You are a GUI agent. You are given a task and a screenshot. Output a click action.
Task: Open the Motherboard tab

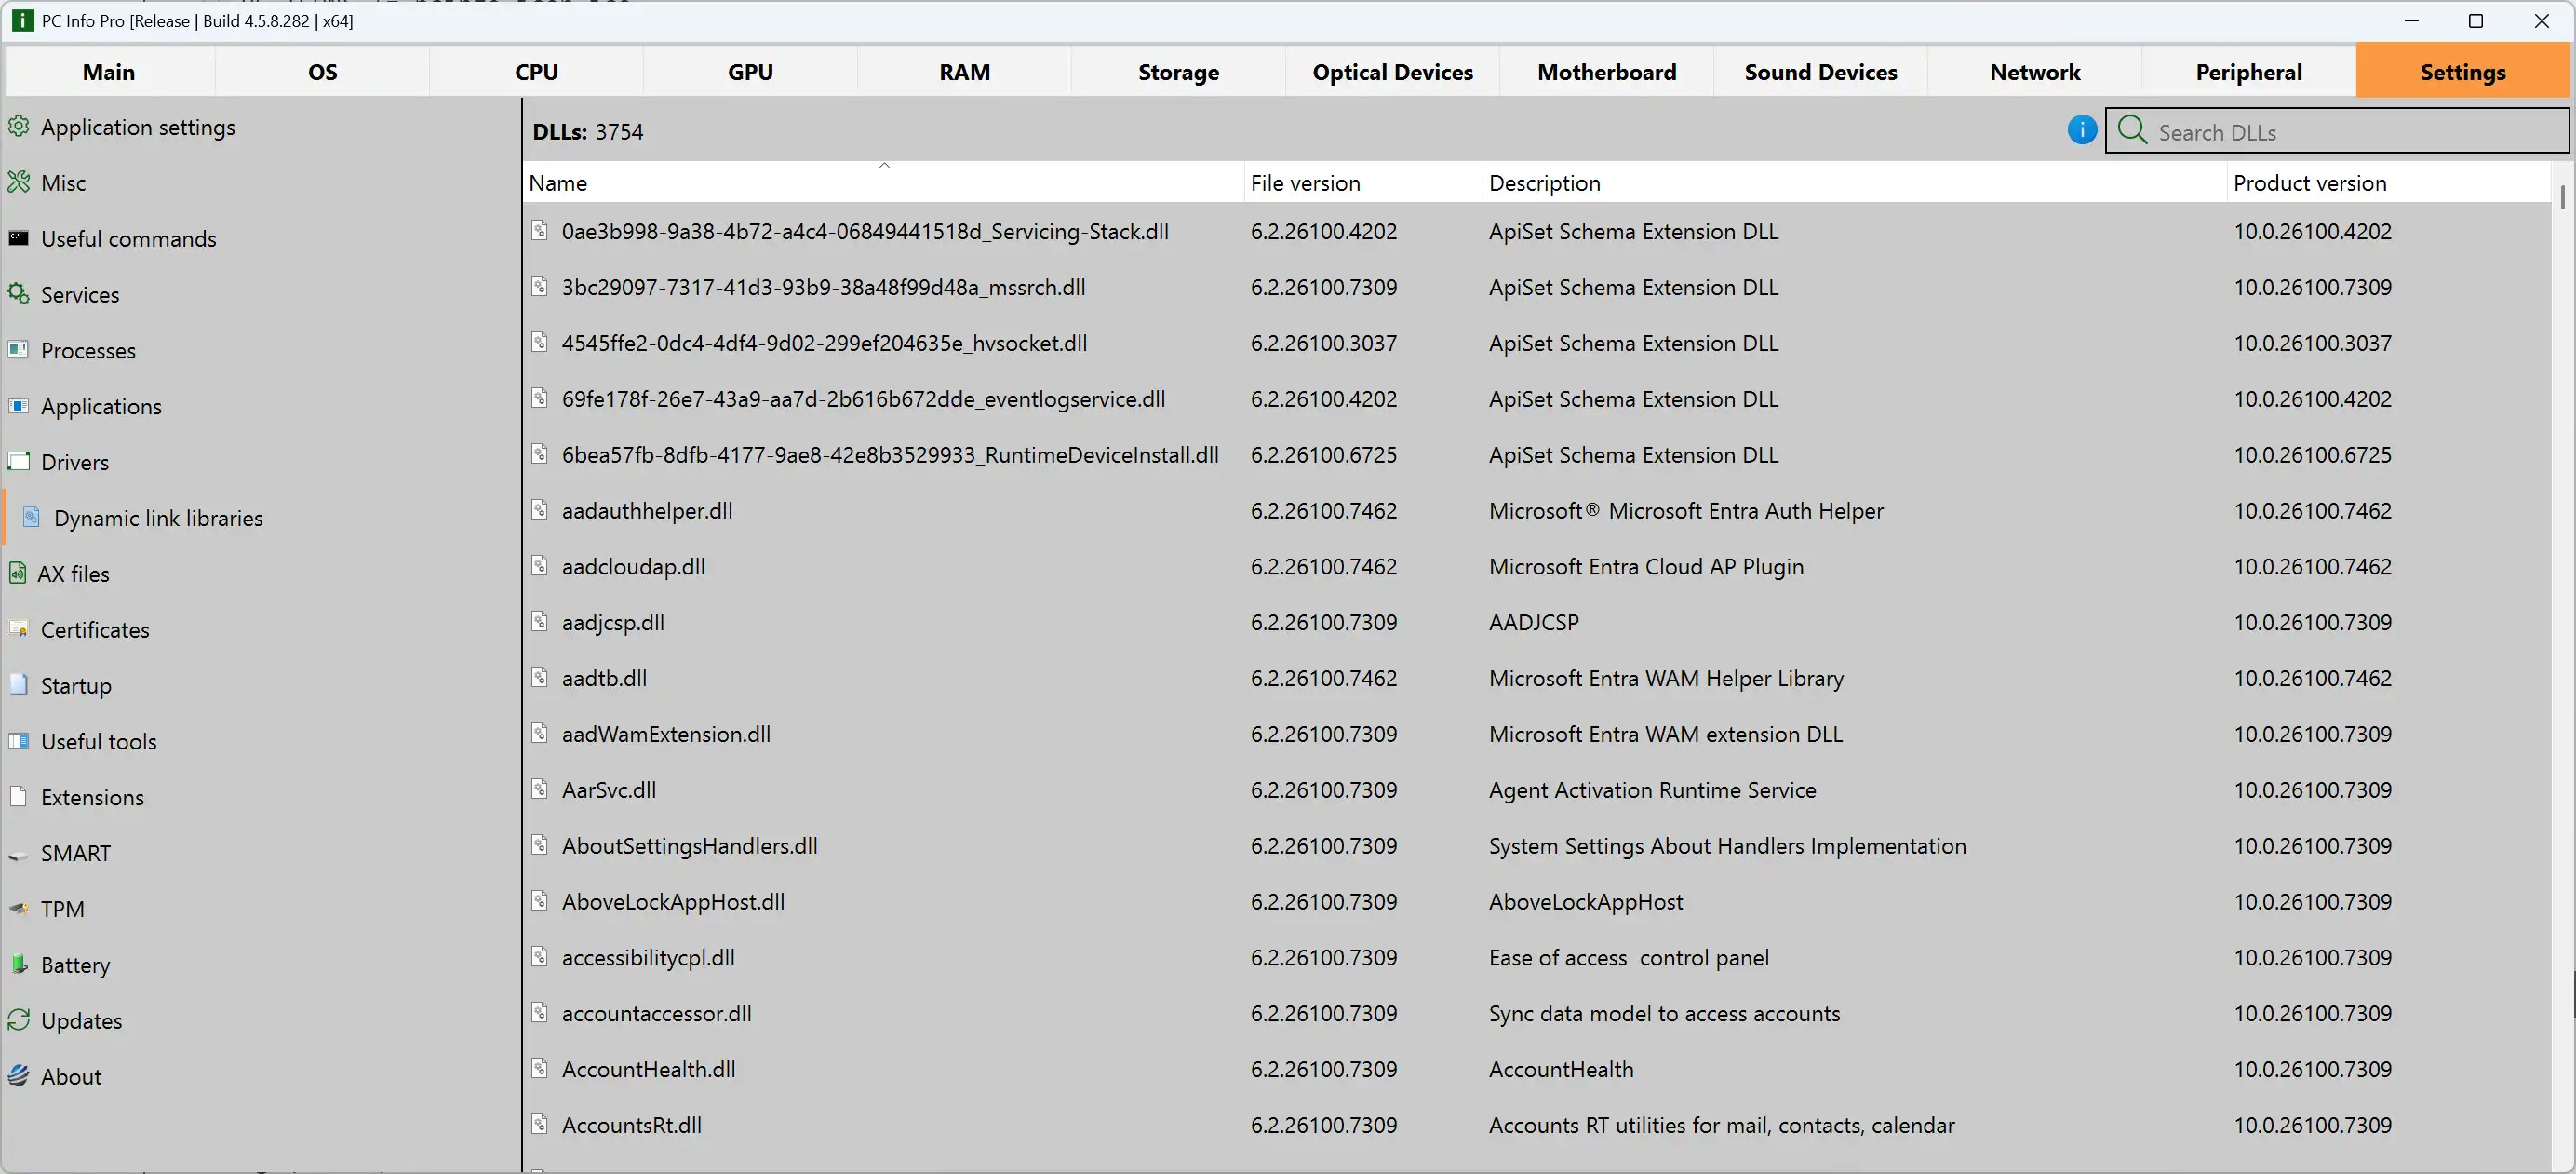(x=1606, y=72)
